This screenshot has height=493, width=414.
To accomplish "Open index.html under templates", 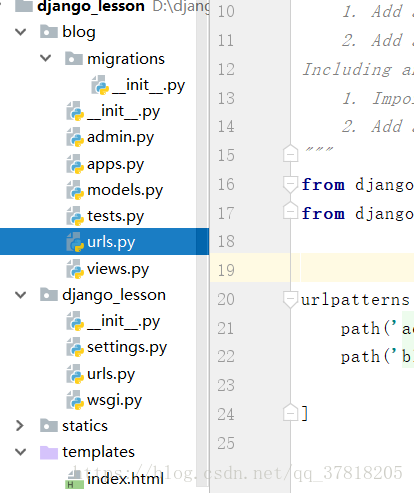I will 125,479.
